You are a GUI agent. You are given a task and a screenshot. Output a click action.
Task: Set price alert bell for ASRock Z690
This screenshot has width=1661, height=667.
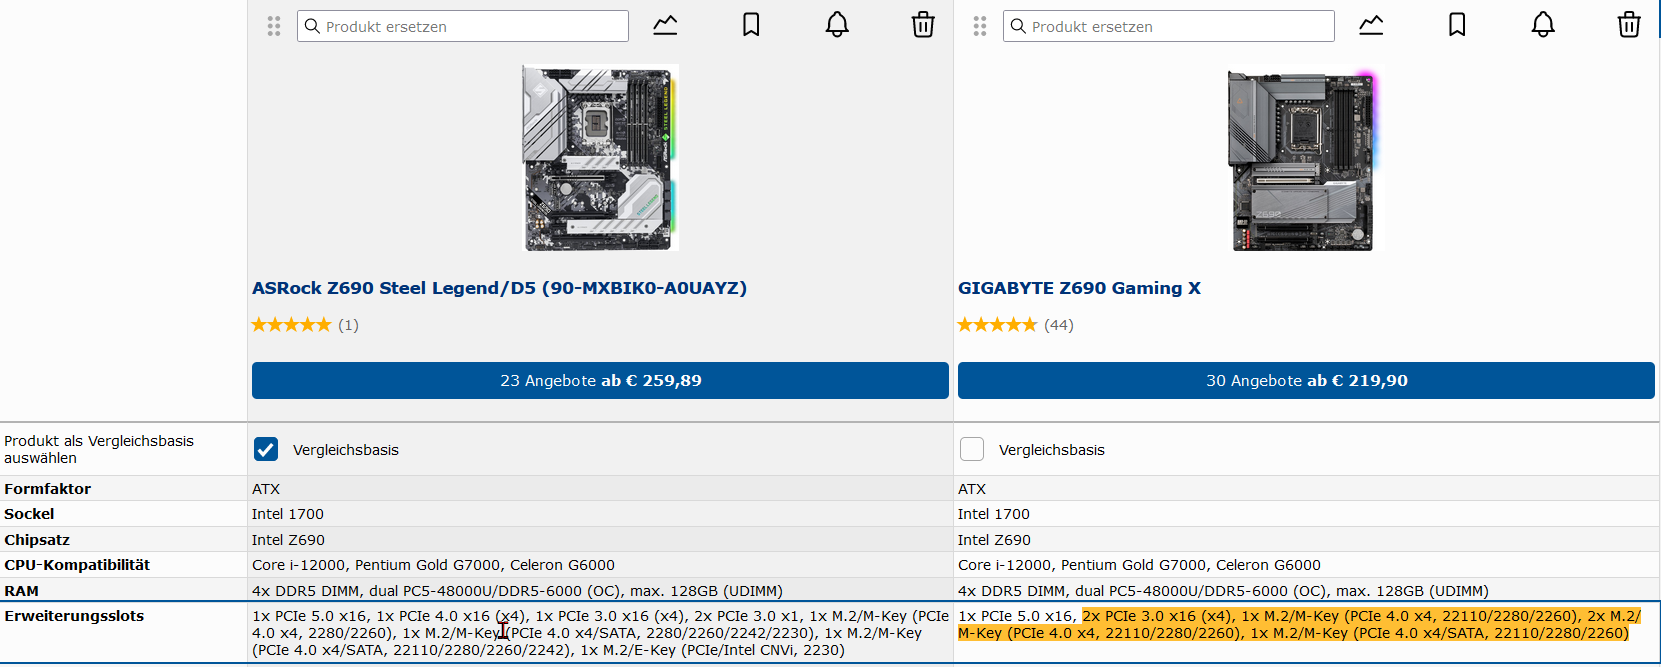click(837, 25)
